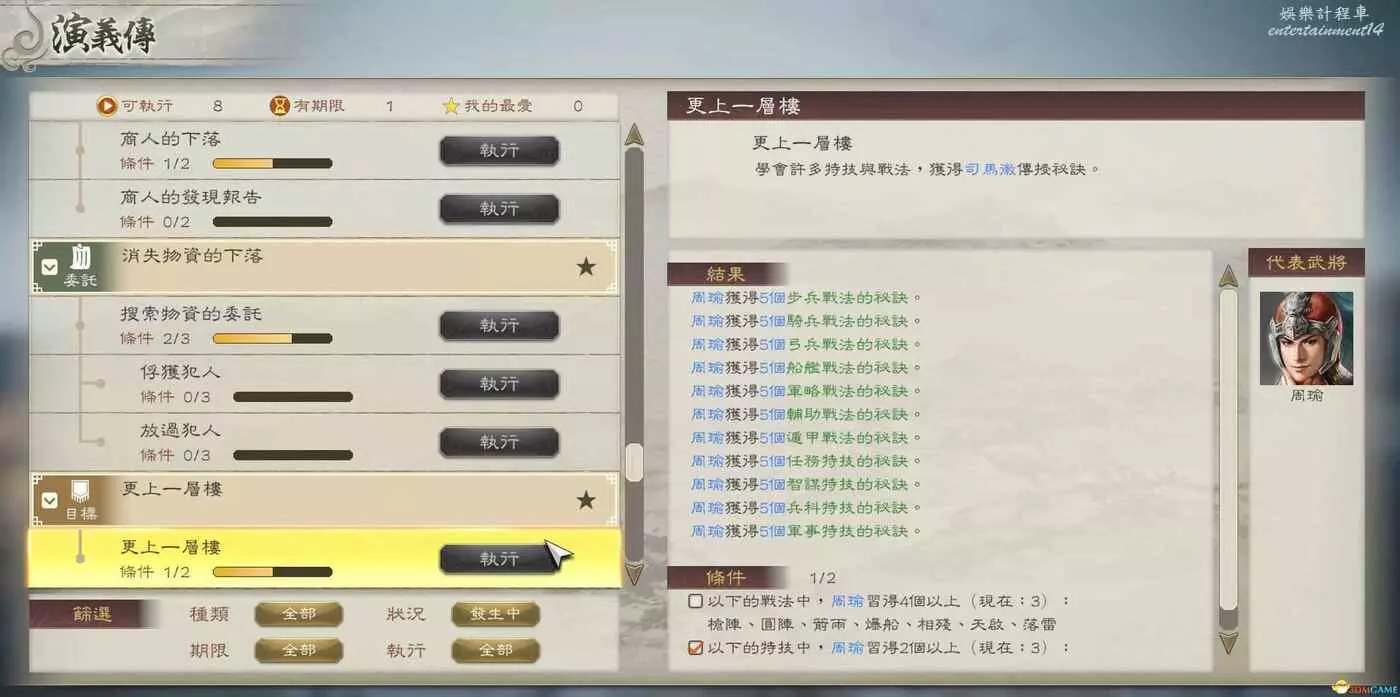1400x697 pixels.
Task: Toggle the checked 特技 condition checkbox
Action: click(696, 647)
